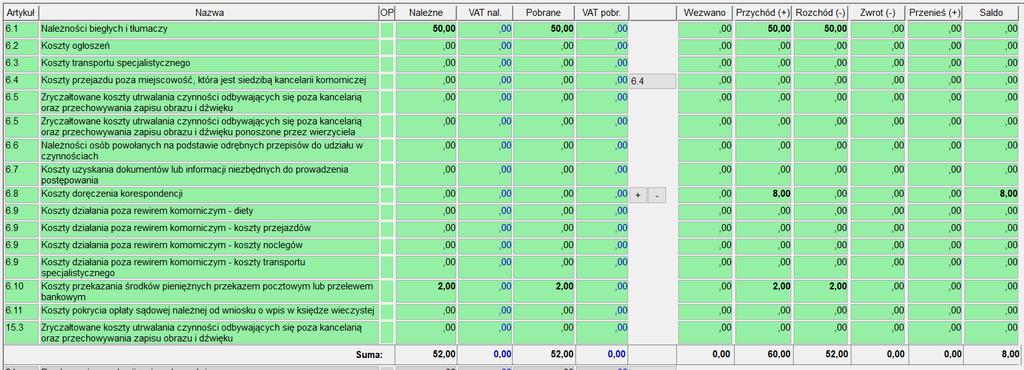This screenshot has width=1024, height=370.
Task: Select row 'Koszty przejazdu poza miejscowość' name cell
Action: pyautogui.click(x=209, y=80)
